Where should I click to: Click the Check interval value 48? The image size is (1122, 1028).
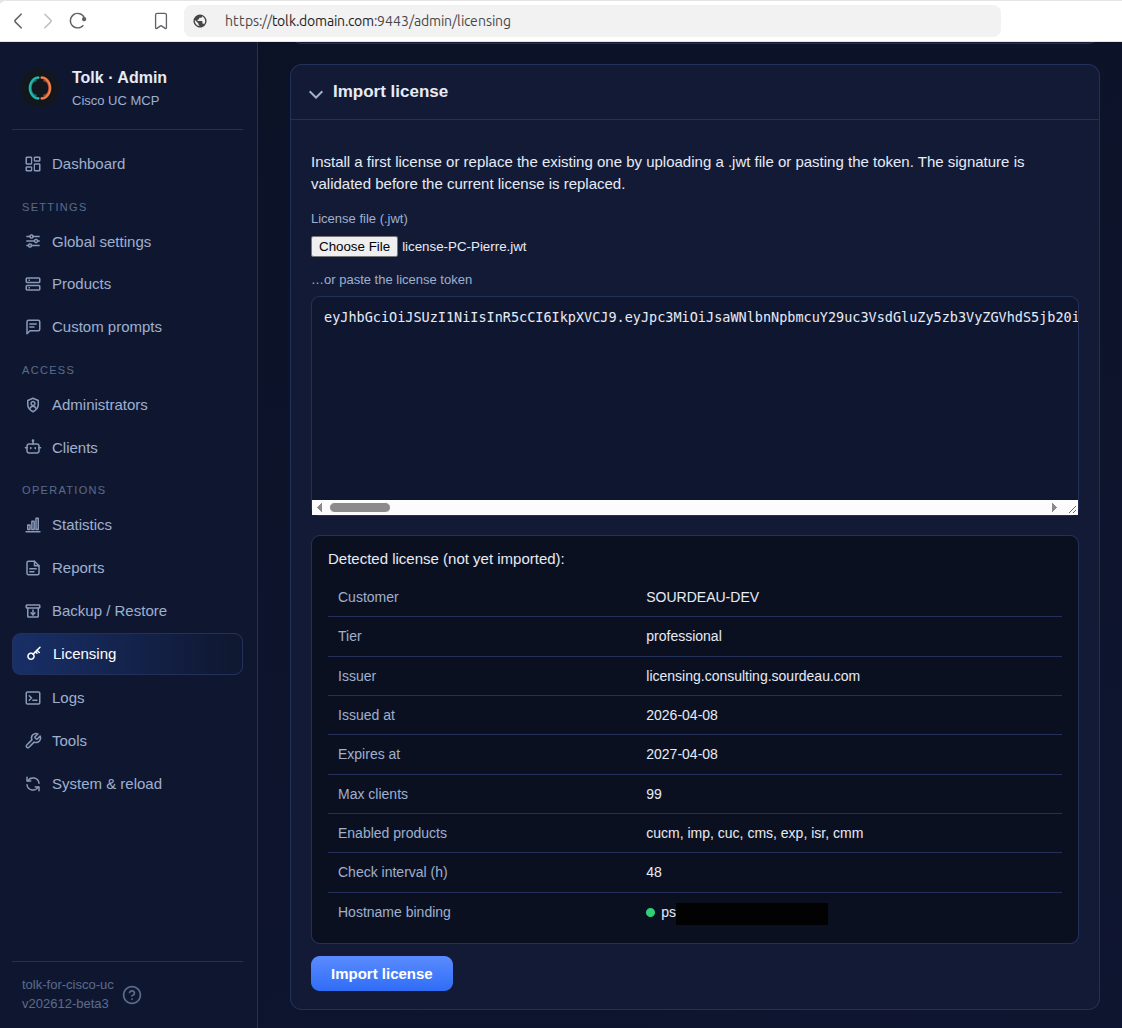click(653, 872)
